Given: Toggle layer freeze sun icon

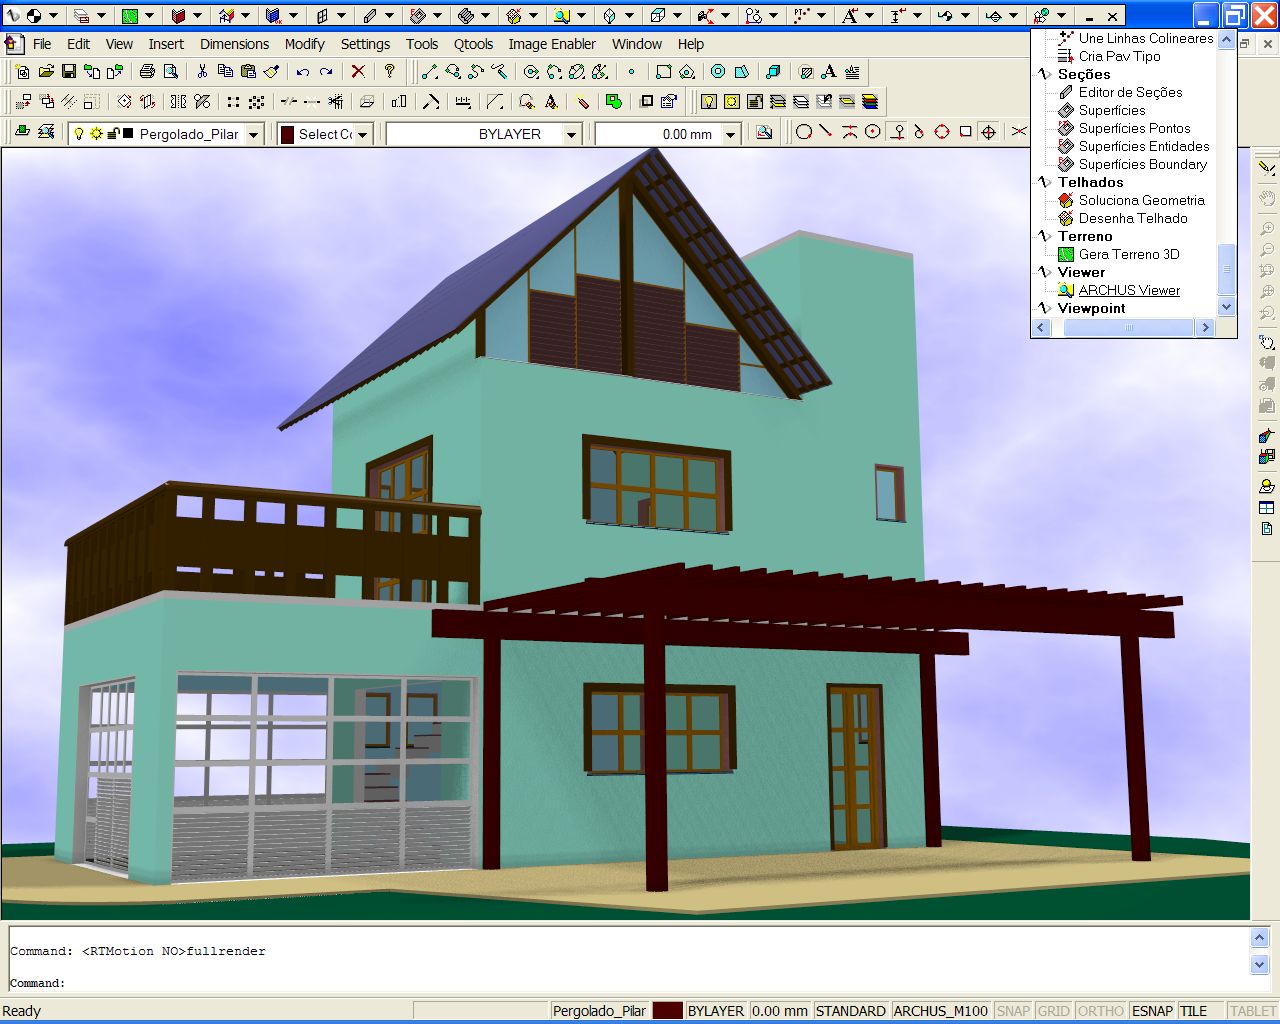Looking at the screenshot, I should click(x=96, y=133).
